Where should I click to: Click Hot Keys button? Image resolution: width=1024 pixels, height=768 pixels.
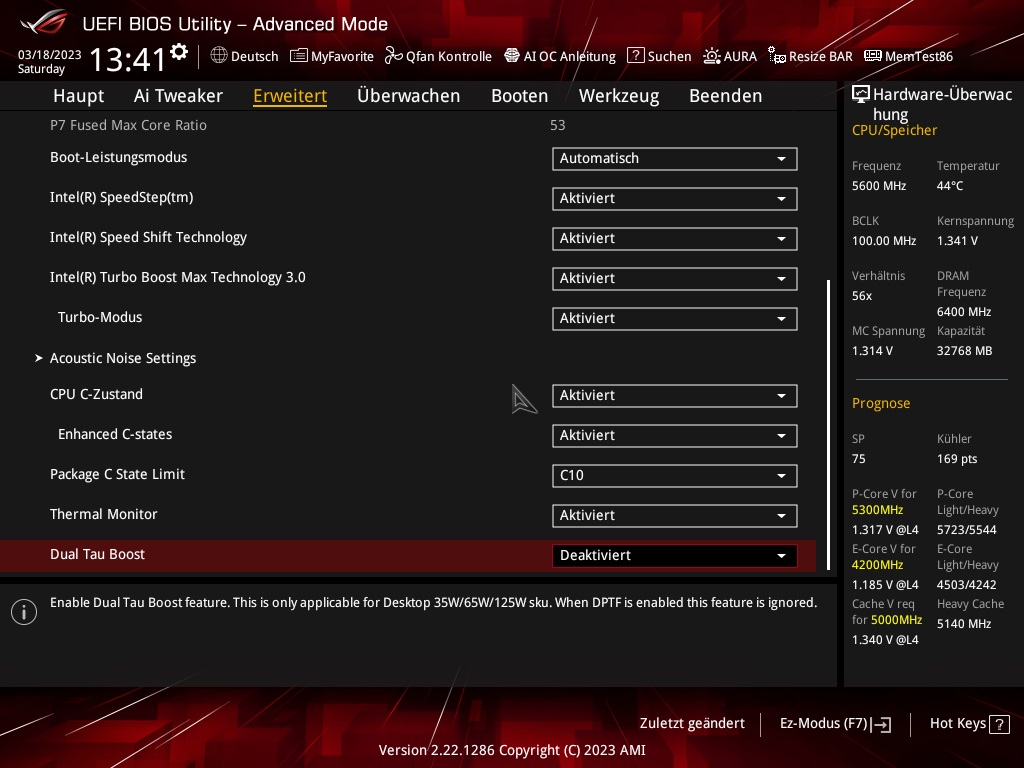coord(969,724)
